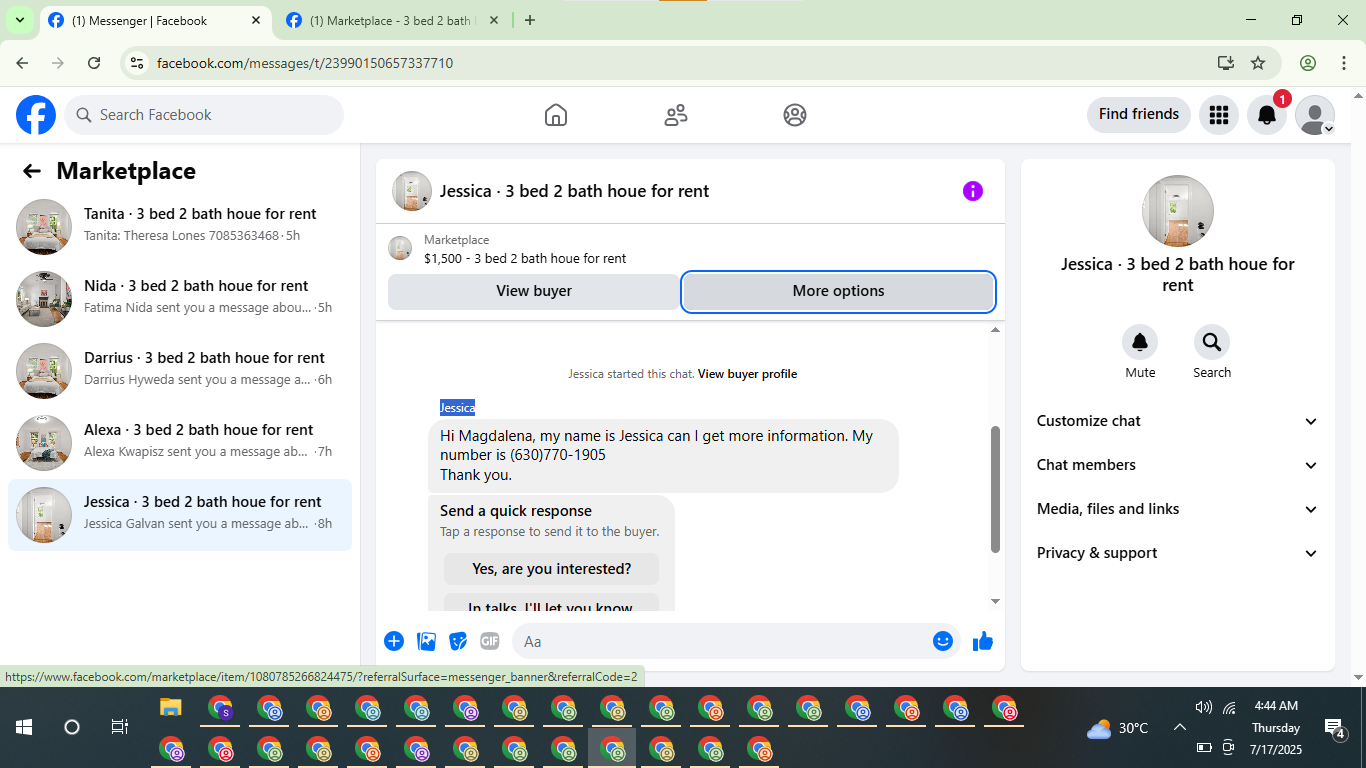Open the account profile avatar menu
Screen dimensions: 1366x768
1315,115
